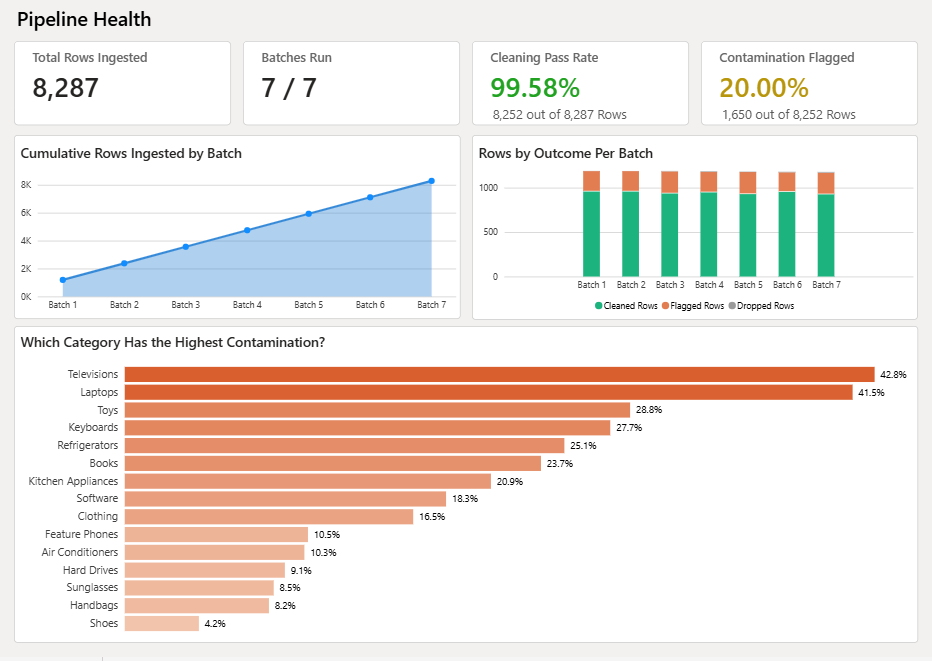This screenshot has width=932, height=661.
Task: Select Batch 2 stacked column's green segment
Action: pyautogui.click(x=631, y=234)
